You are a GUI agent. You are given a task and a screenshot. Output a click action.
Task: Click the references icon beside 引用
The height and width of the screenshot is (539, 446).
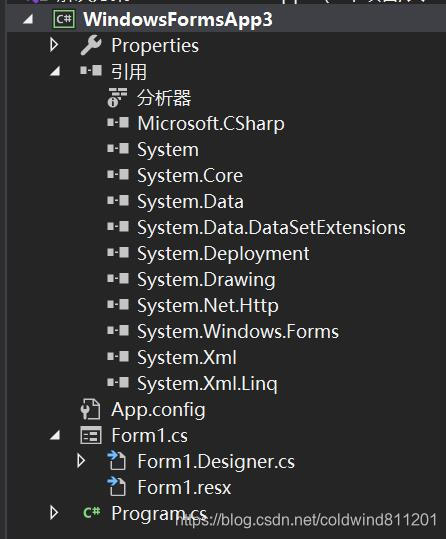tap(91, 71)
